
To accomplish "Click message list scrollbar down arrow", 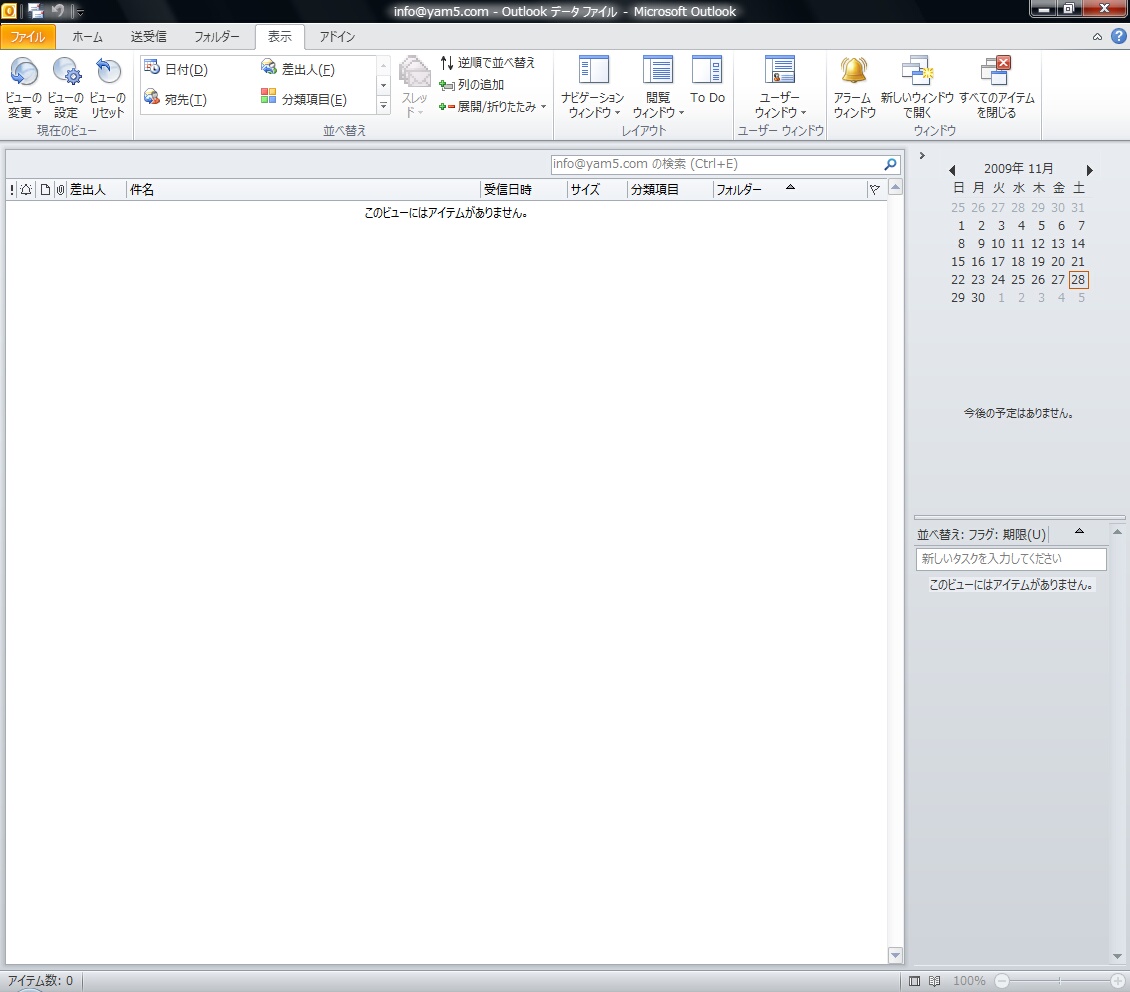I will [x=895, y=955].
